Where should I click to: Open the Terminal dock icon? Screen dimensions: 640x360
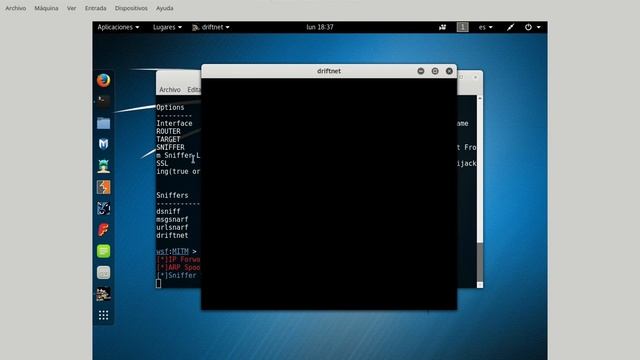[x=103, y=101]
